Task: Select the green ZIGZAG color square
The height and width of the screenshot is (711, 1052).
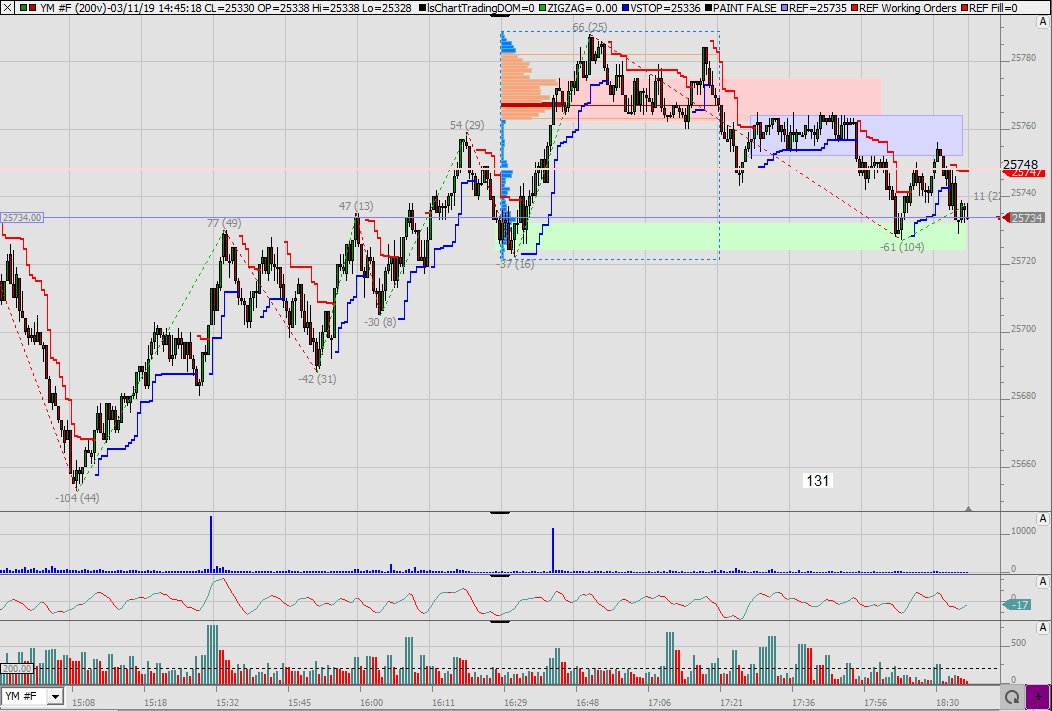Action: click(542, 8)
